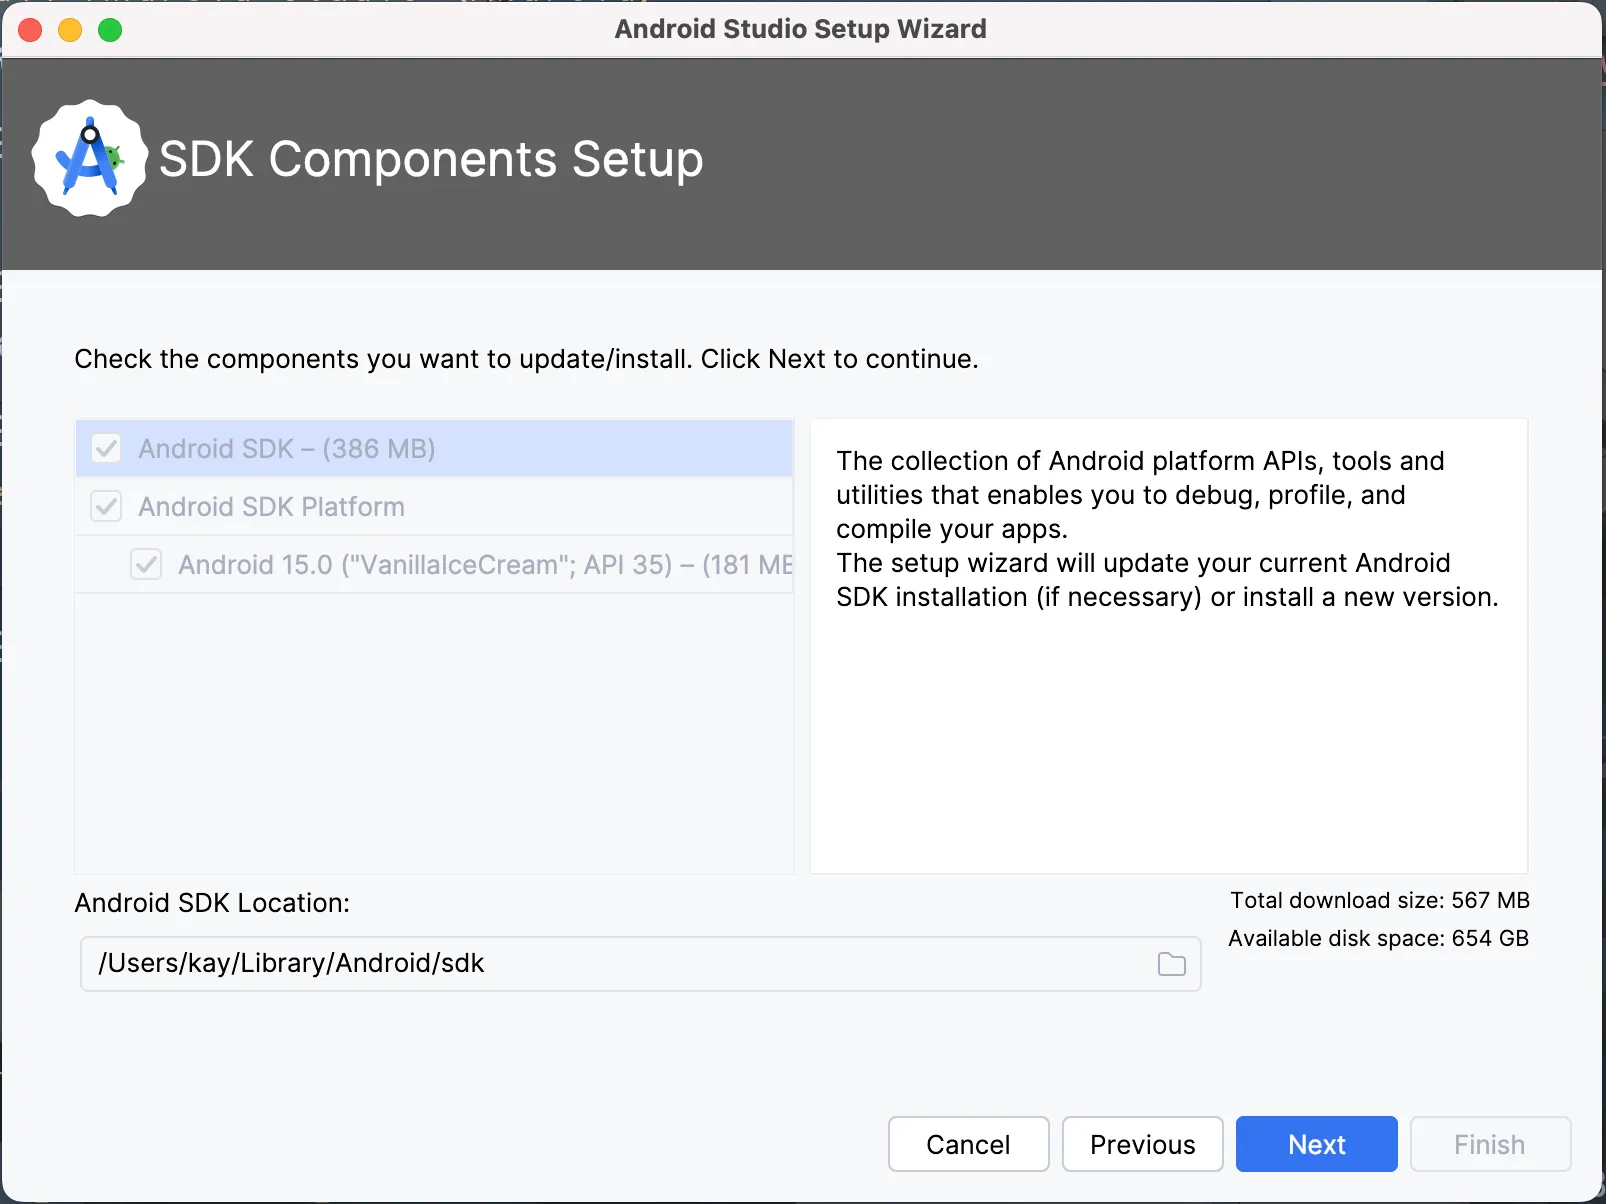
Task: Close the Setup Wizard window
Action: tap(30, 30)
